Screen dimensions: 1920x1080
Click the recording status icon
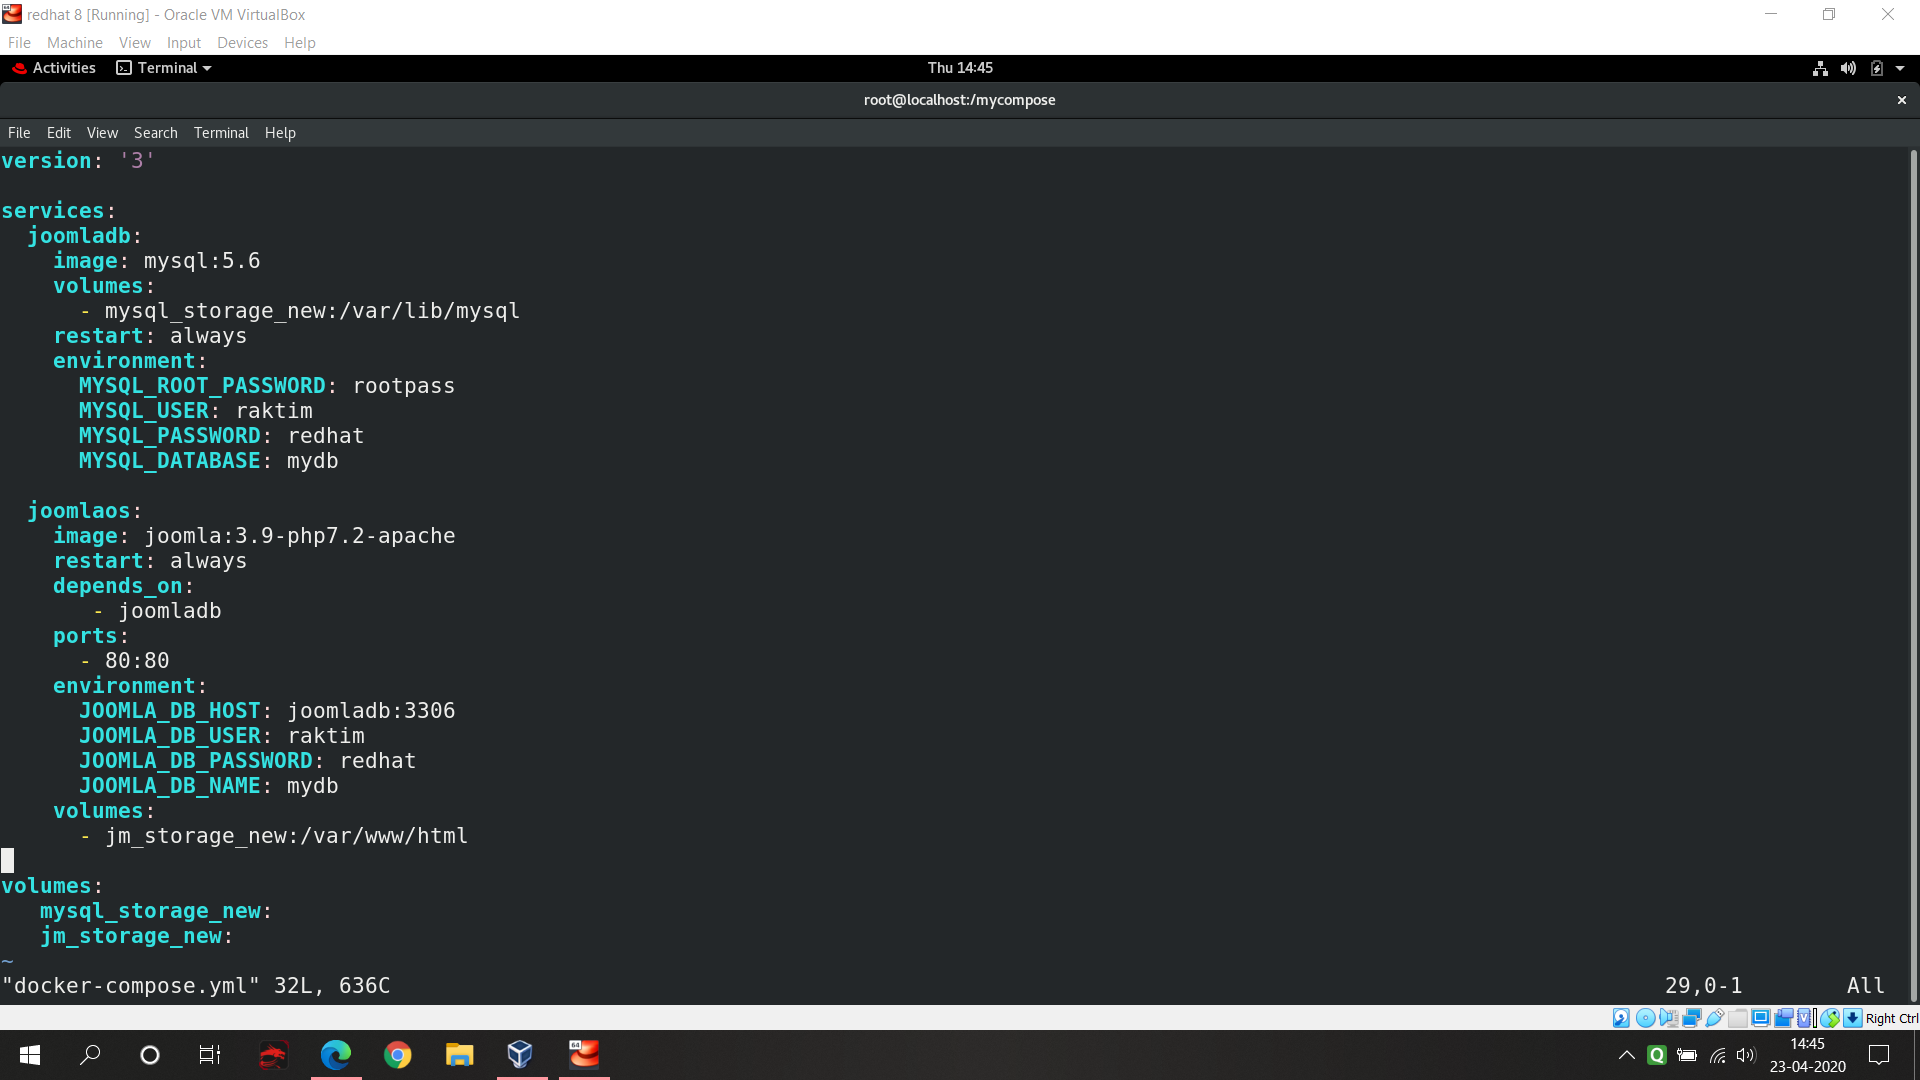point(1784,1018)
